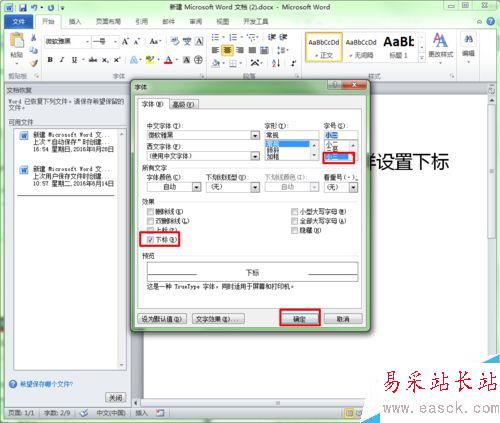This screenshot has width=500, height=423.
Task: Click the Numbering list icon
Action: (x=233, y=37)
